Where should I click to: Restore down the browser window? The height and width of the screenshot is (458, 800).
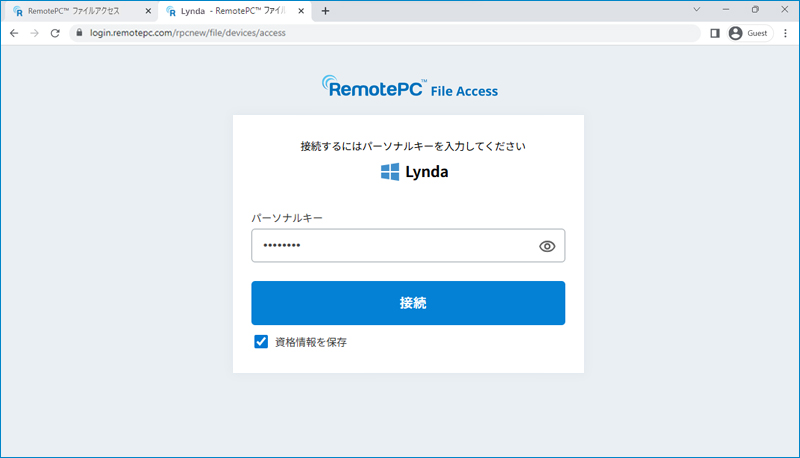coord(755,10)
